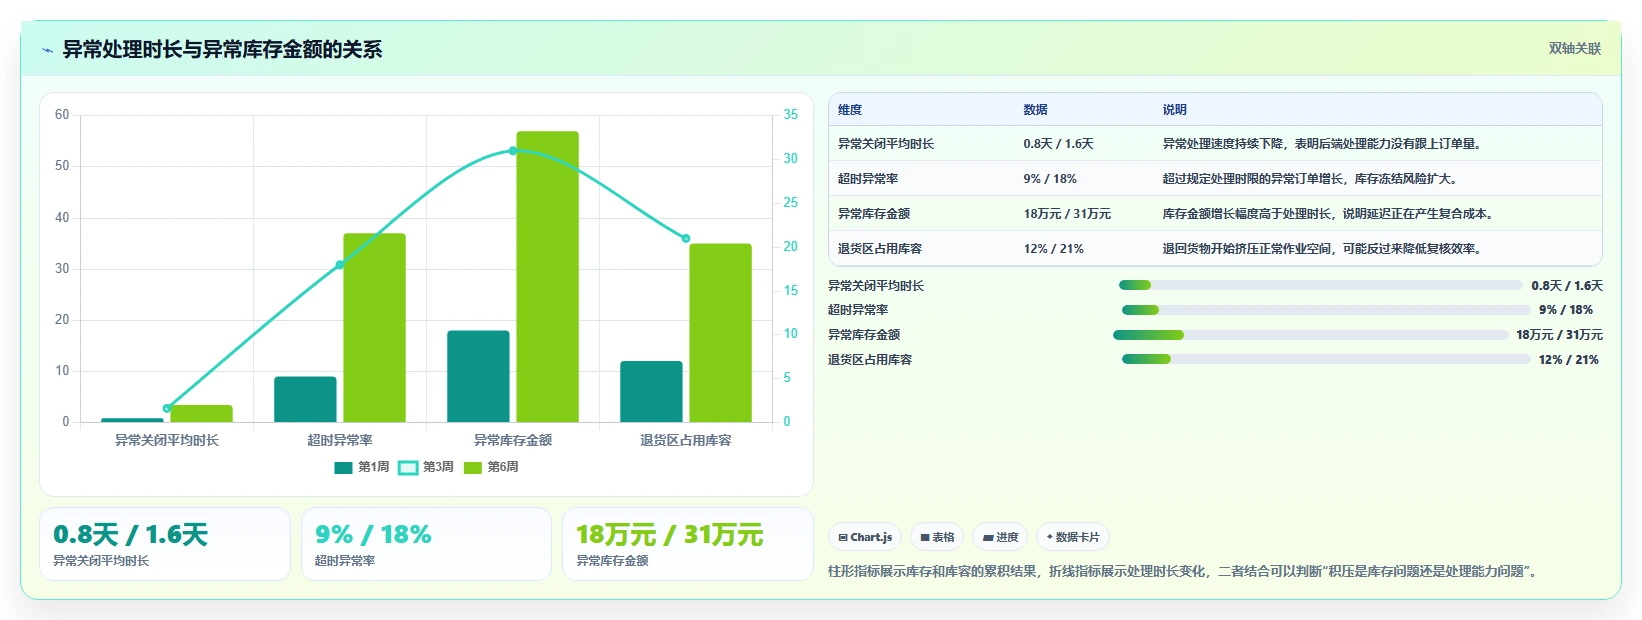Click the teal 第1周 bar for 退货区占用库容

[x=651, y=391]
